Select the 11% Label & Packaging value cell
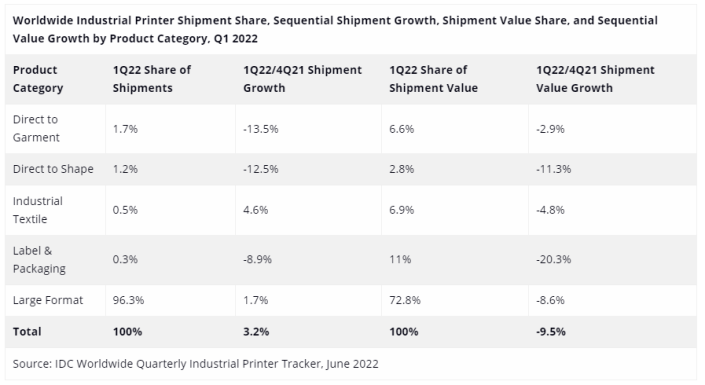705x385 pixels. tap(400, 260)
